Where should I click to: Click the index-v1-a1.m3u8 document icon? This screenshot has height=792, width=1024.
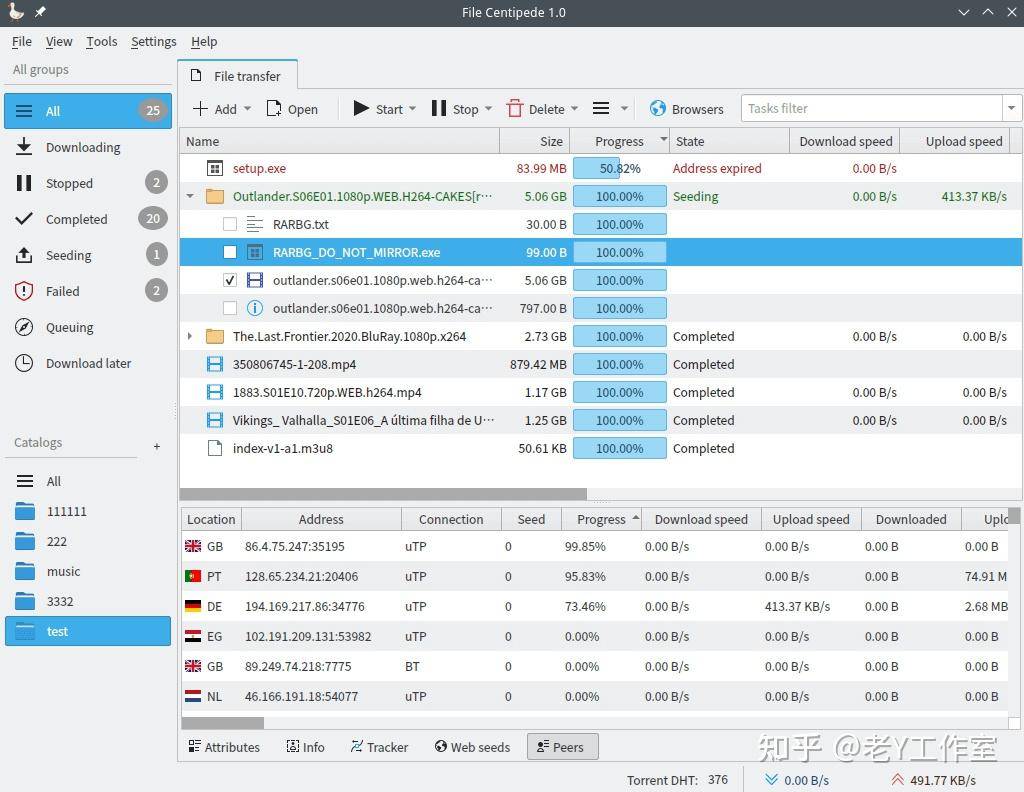point(215,449)
